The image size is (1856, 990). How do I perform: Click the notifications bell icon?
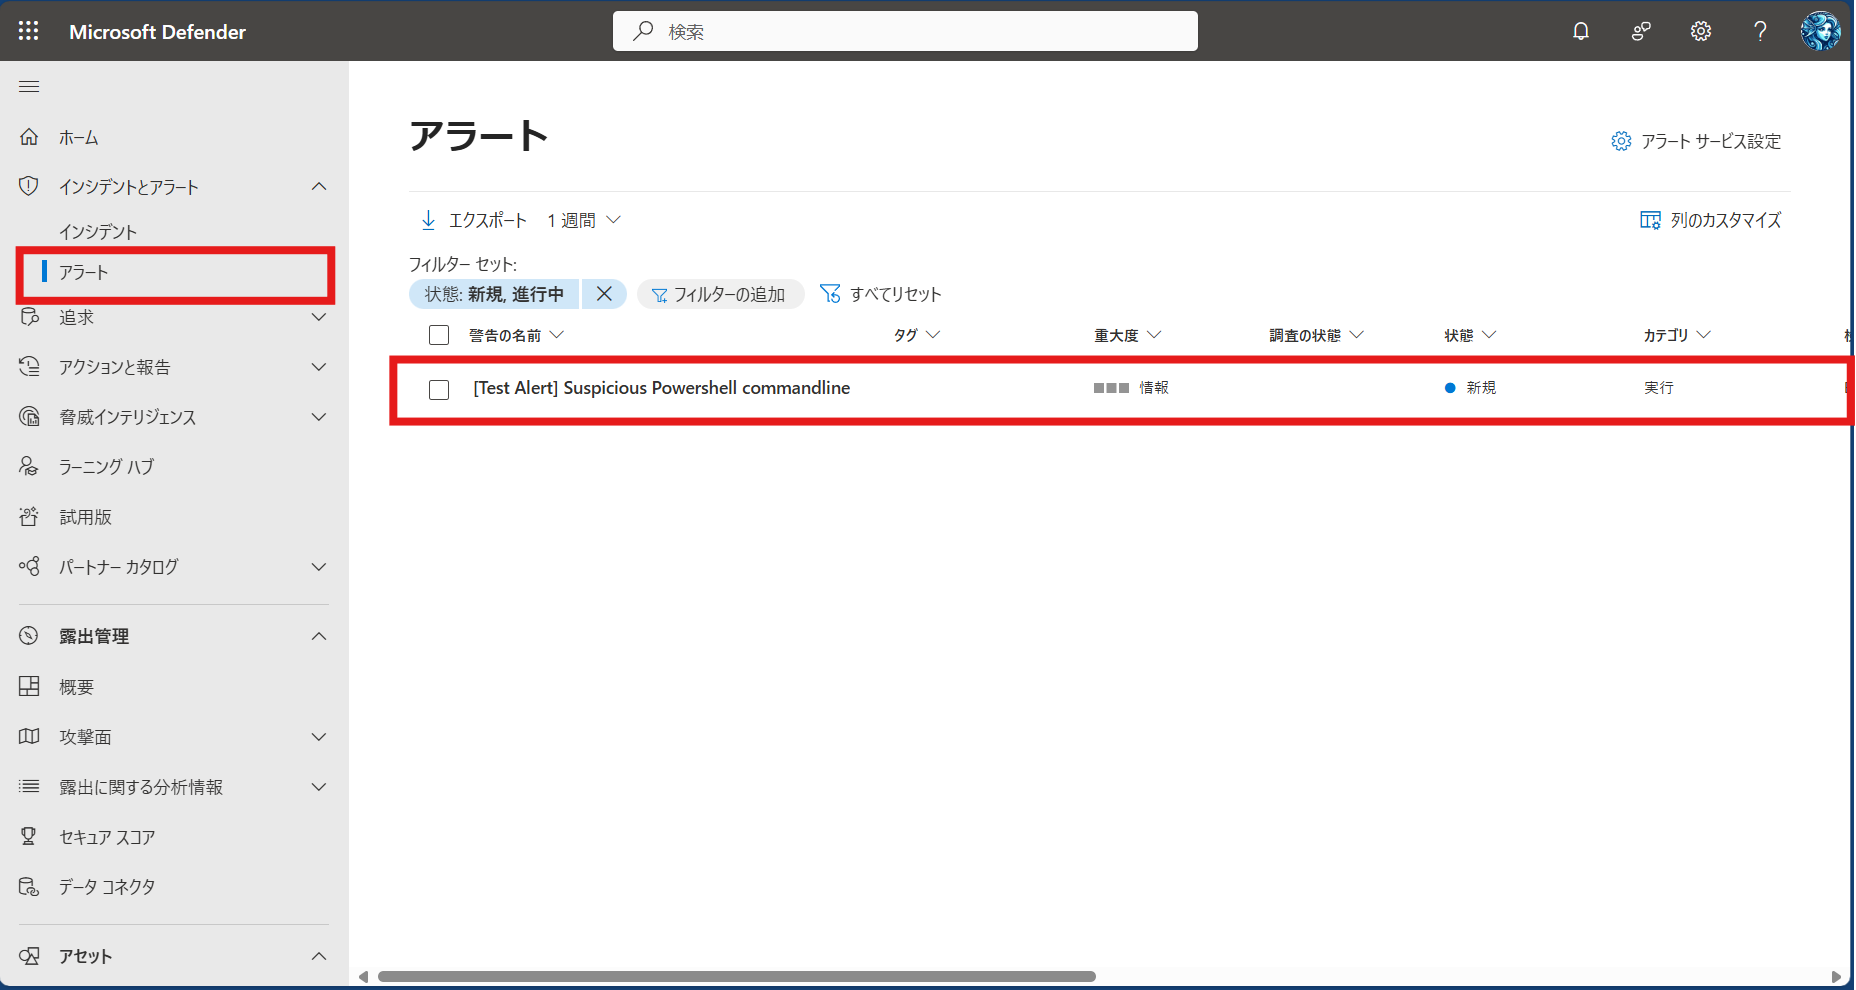pyautogui.click(x=1580, y=31)
